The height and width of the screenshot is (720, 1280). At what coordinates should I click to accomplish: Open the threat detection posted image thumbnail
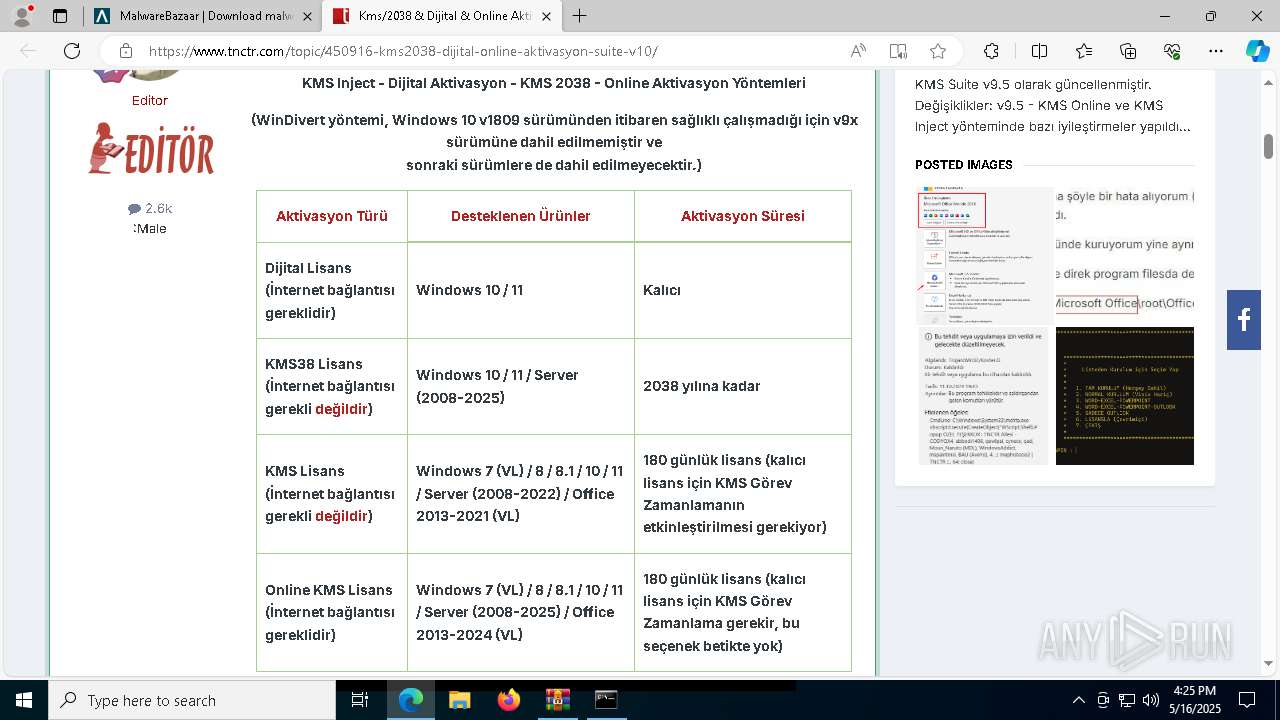coord(985,396)
